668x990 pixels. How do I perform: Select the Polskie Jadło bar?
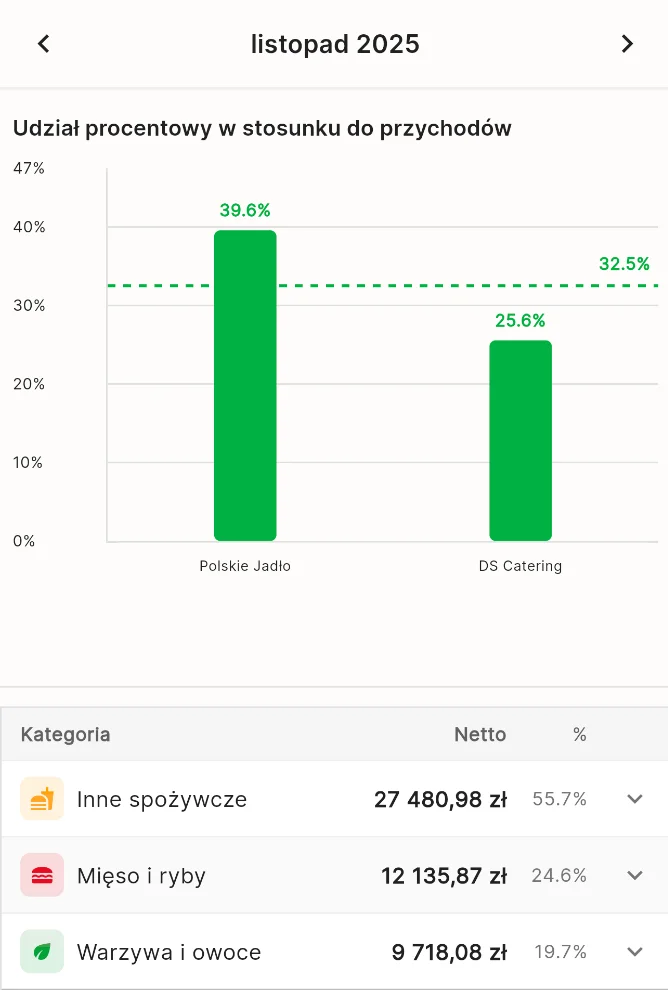[245, 385]
